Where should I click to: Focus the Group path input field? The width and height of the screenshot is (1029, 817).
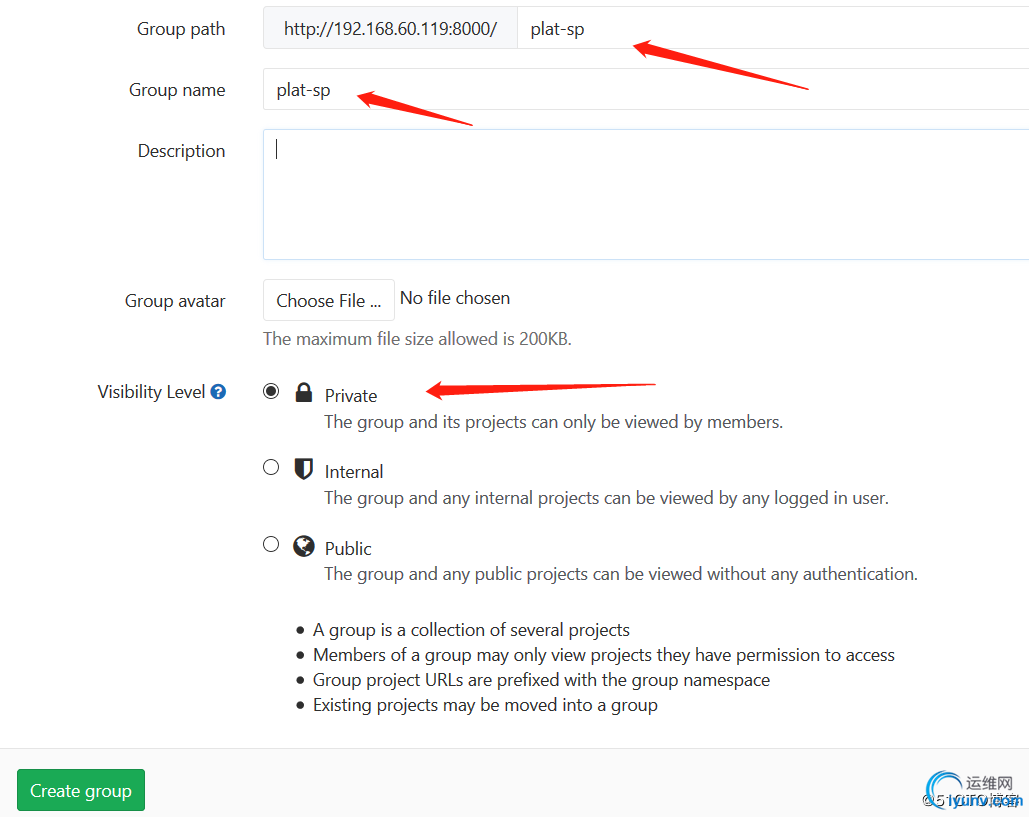[x=770, y=29]
